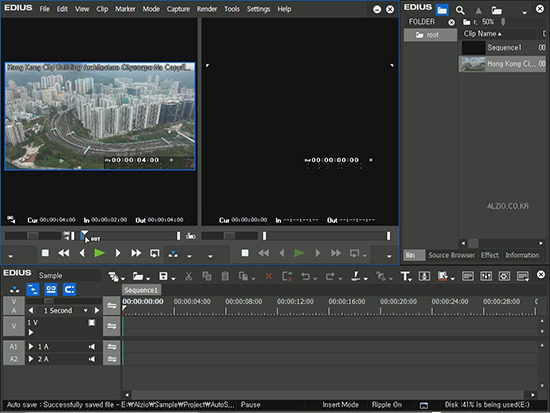Open the Save Project dropdown arrow
The image size is (550, 413).
pos(173,278)
